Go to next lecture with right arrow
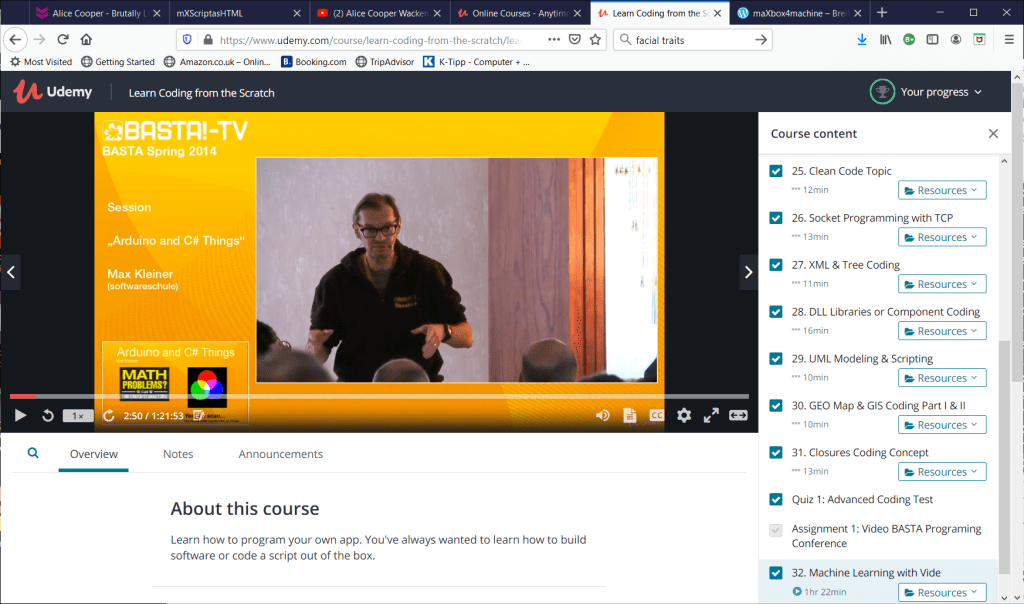The height and width of the screenshot is (604, 1024). pyautogui.click(x=747, y=272)
